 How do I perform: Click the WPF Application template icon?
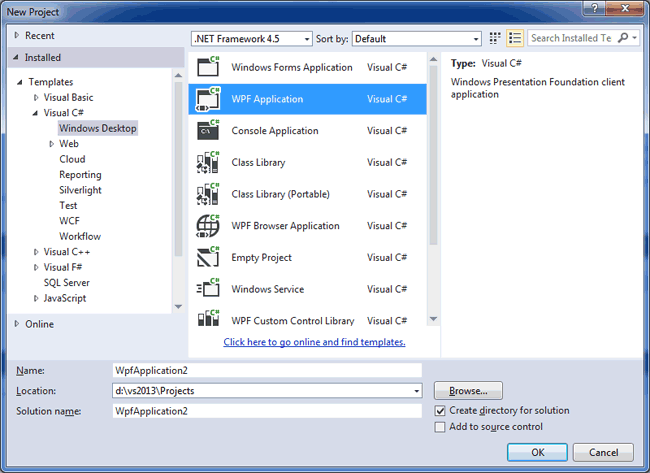tap(208, 99)
